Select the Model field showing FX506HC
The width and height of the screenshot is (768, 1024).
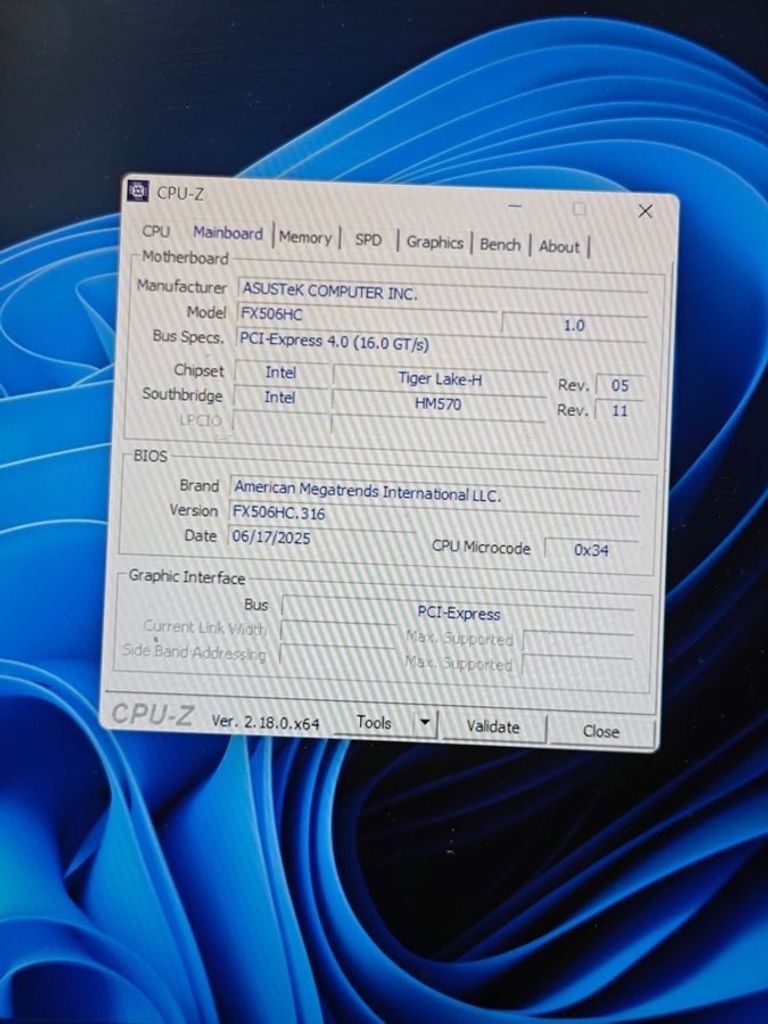(365, 314)
